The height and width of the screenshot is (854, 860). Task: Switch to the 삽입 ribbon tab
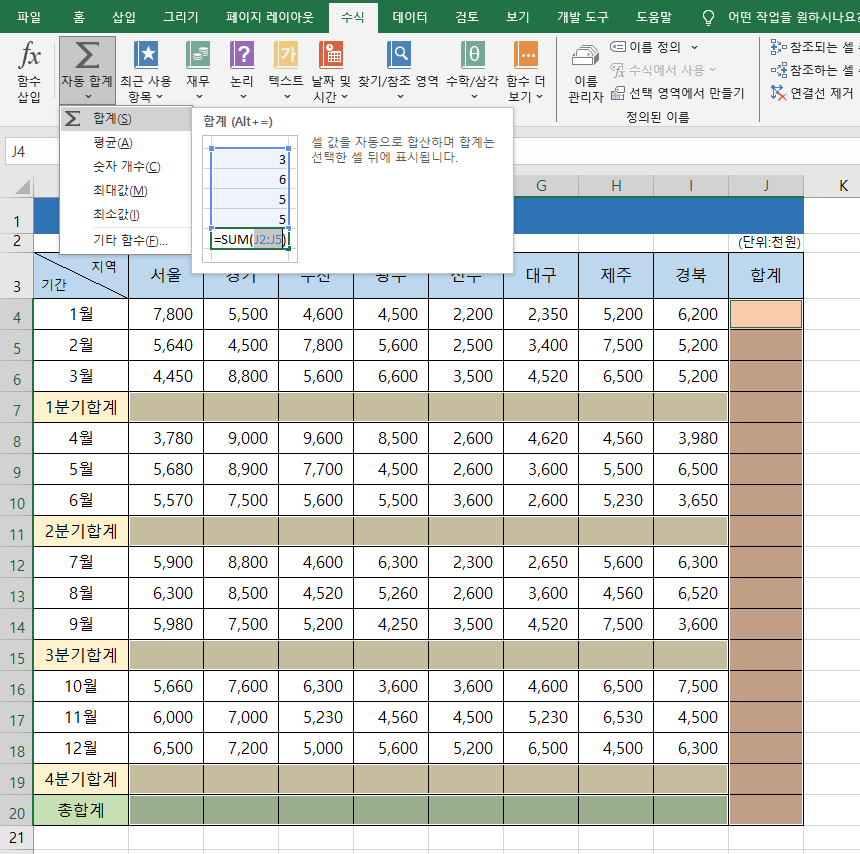click(124, 17)
